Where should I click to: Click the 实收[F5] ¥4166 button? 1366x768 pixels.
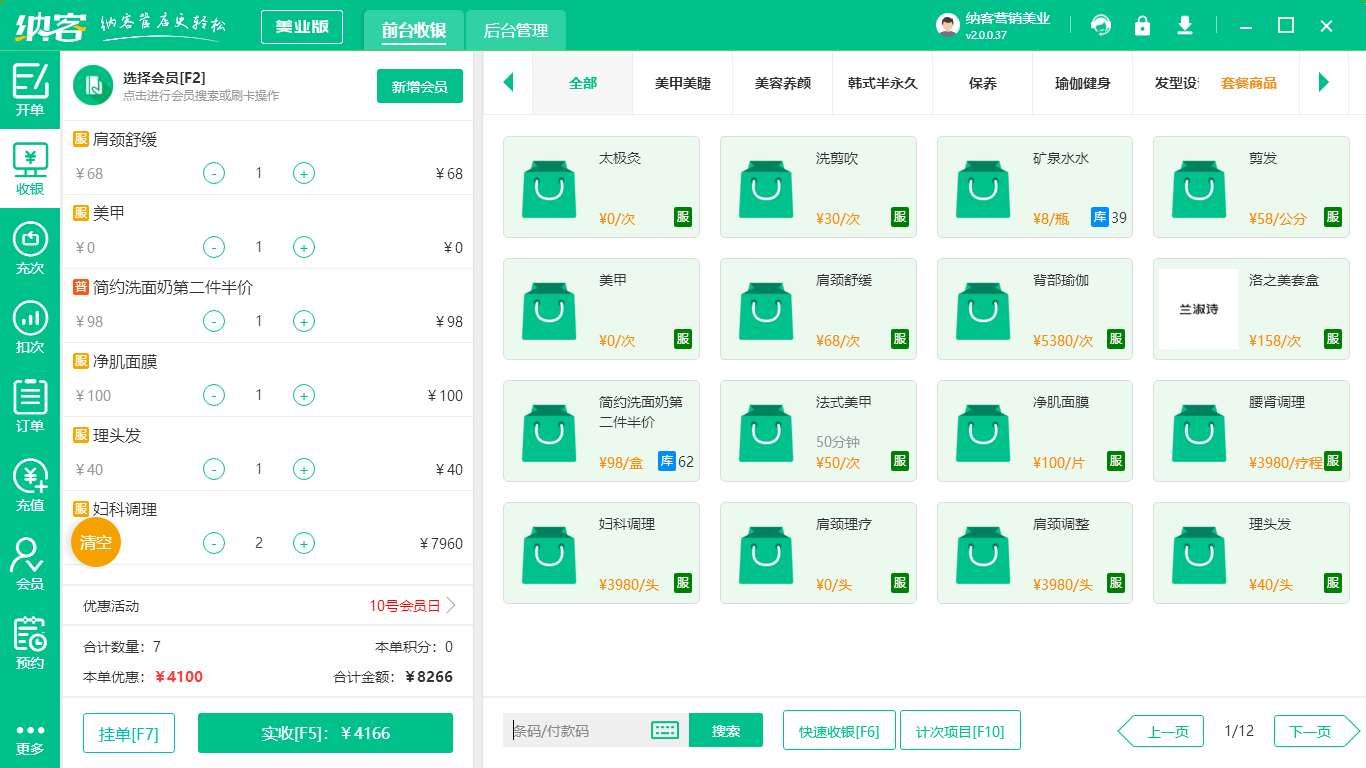[326, 733]
